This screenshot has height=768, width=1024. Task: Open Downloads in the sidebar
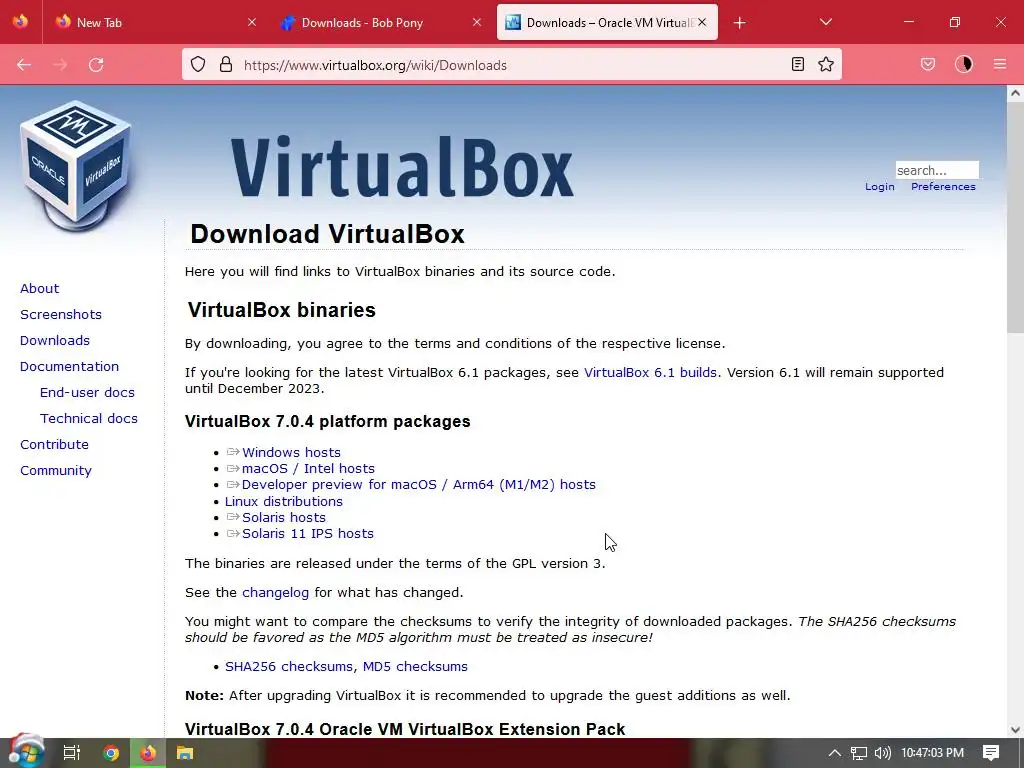55,340
